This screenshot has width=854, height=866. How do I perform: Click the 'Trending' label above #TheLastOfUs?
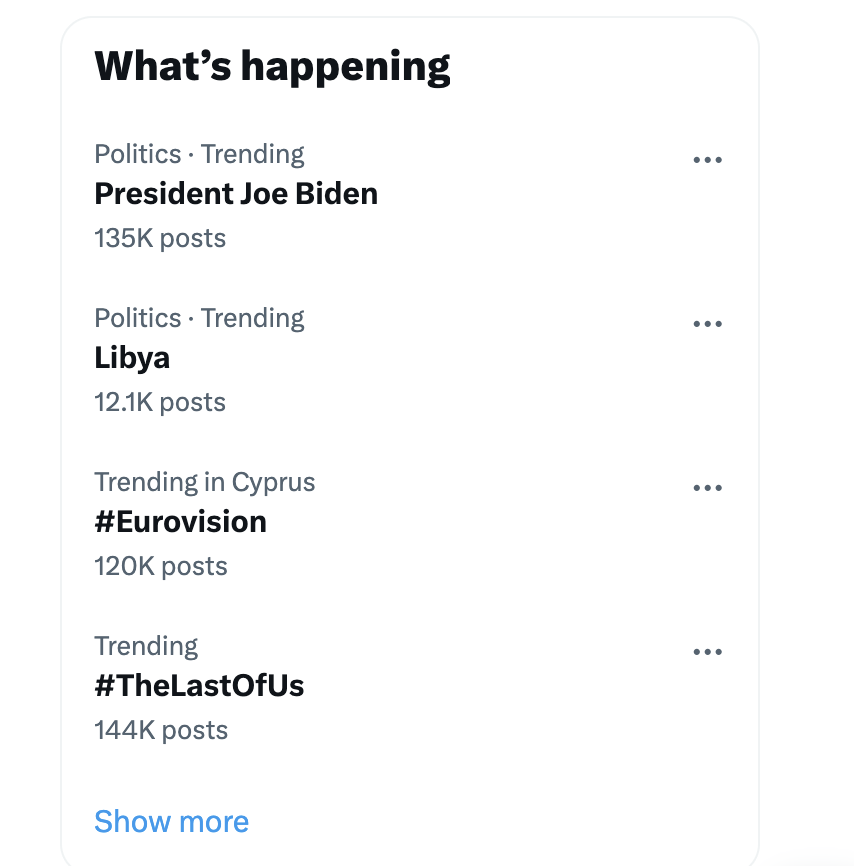[146, 646]
